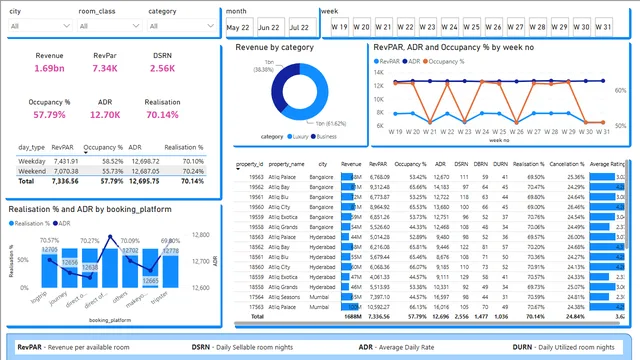
Task: Select property row 18563 Atliq Palace Hyderabad
Action: click(x=429, y=237)
